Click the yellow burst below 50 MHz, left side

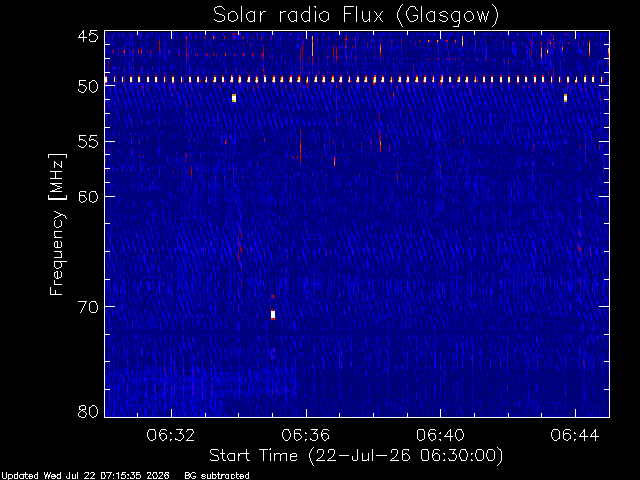234,98
